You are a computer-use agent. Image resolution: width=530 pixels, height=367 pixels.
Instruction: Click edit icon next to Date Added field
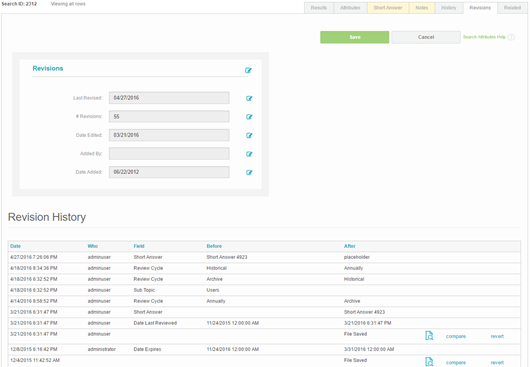click(x=249, y=172)
